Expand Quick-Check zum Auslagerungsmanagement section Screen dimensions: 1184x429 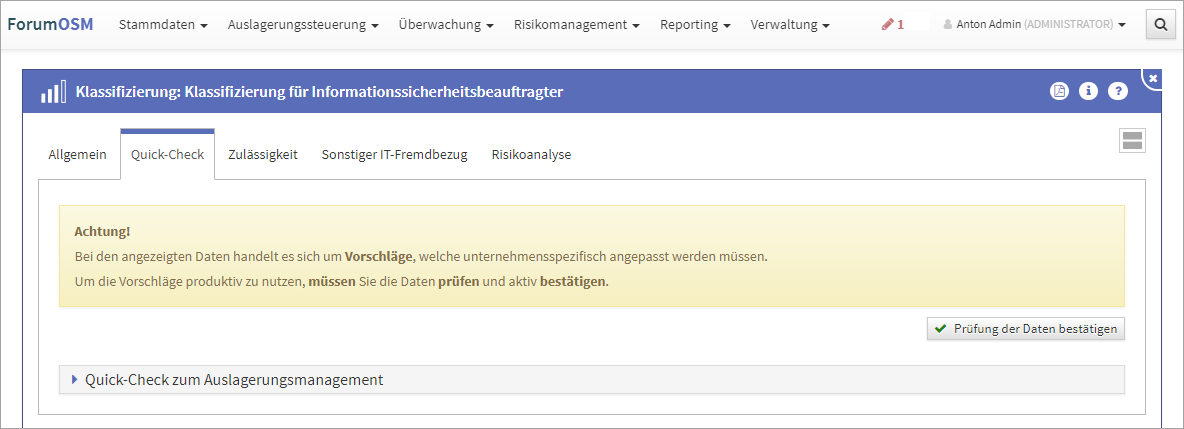(234, 380)
